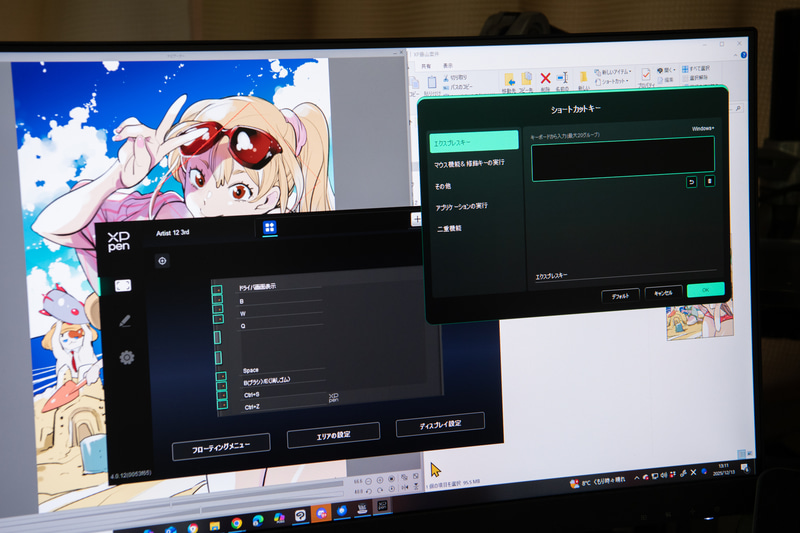Click the XP-Pen icon on taskbar

click(382, 505)
